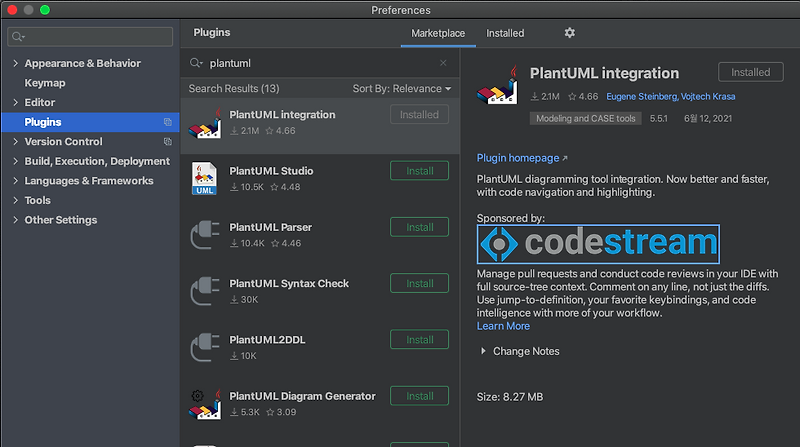
Task: Open the Sort By Relevance dropdown
Action: 402,89
